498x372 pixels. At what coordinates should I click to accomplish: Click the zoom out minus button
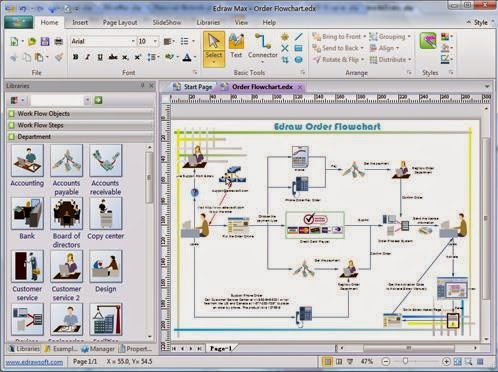[386, 361]
